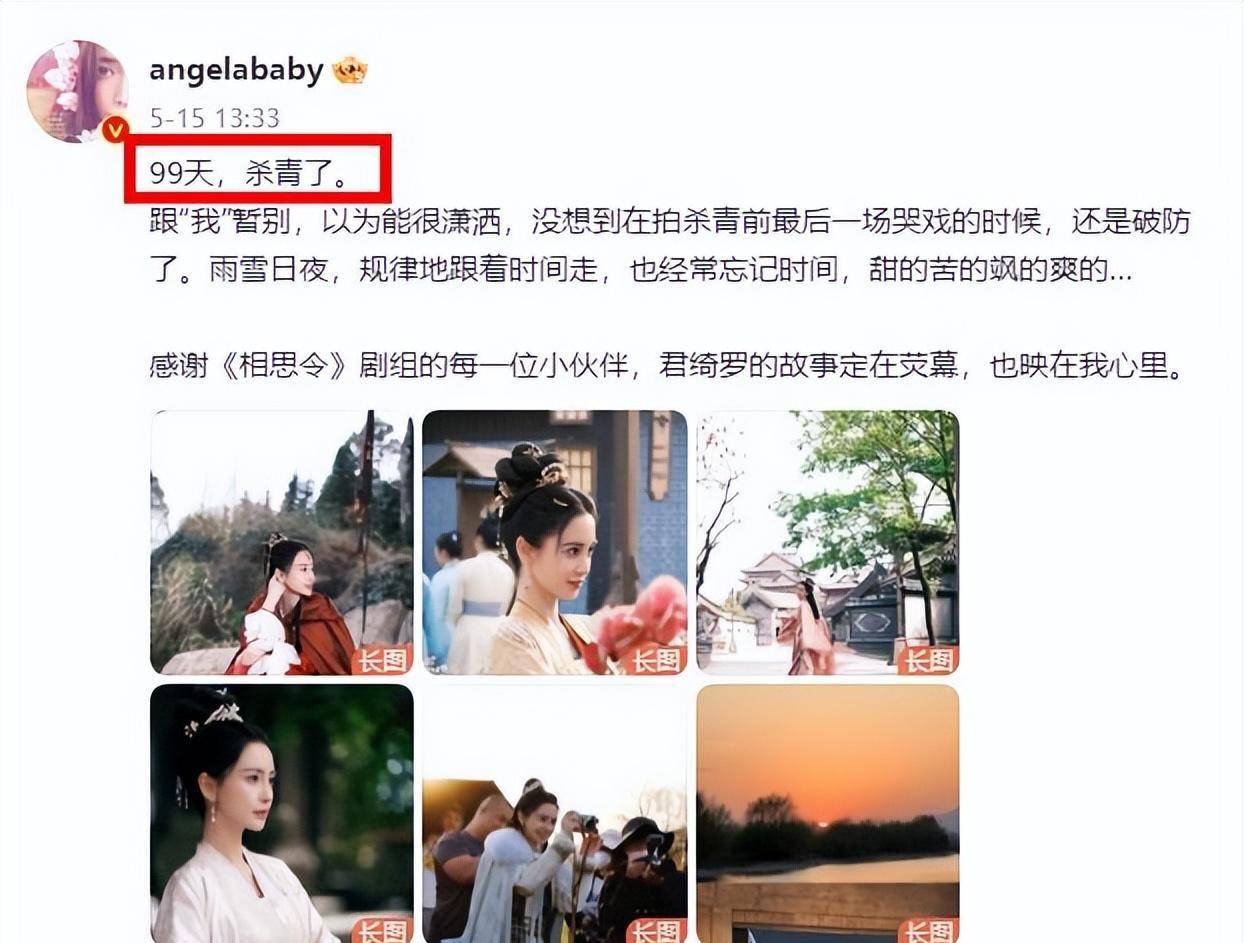1244x943 pixels.
Task: Click 长图 badge on sunset photo
Action: click(x=929, y=931)
